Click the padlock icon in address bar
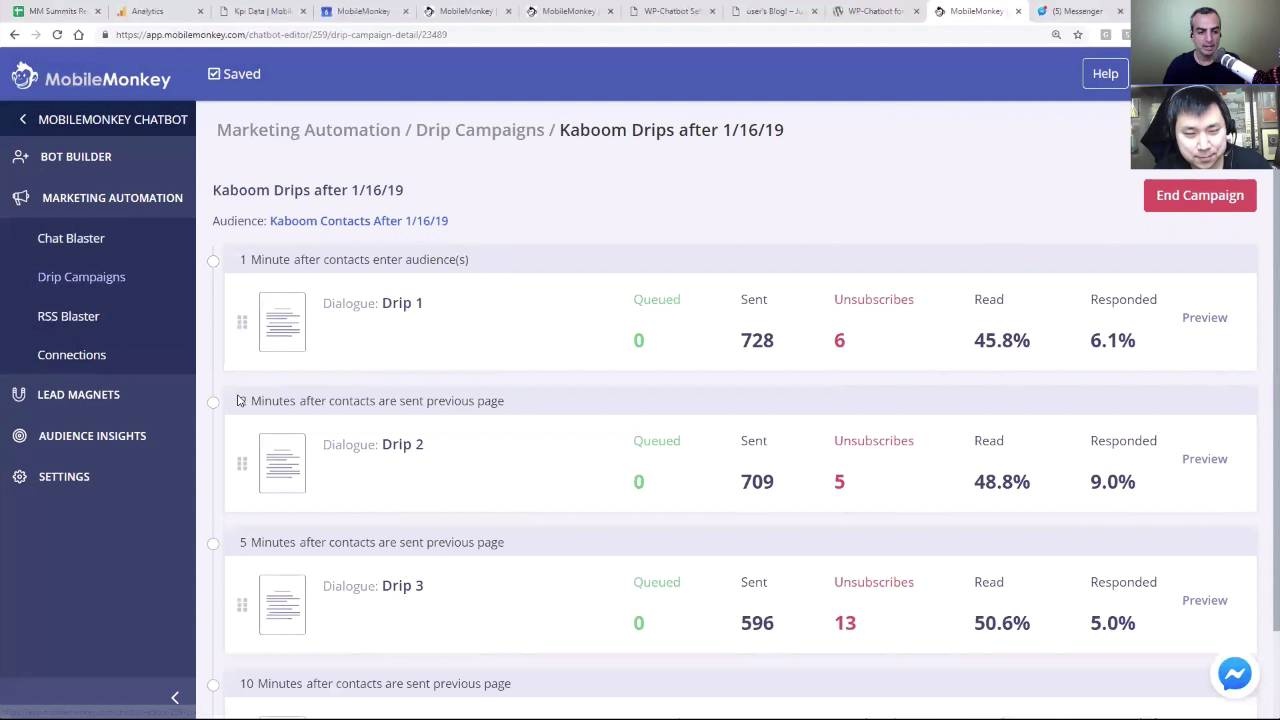The width and height of the screenshot is (1280, 720). pos(105,34)
